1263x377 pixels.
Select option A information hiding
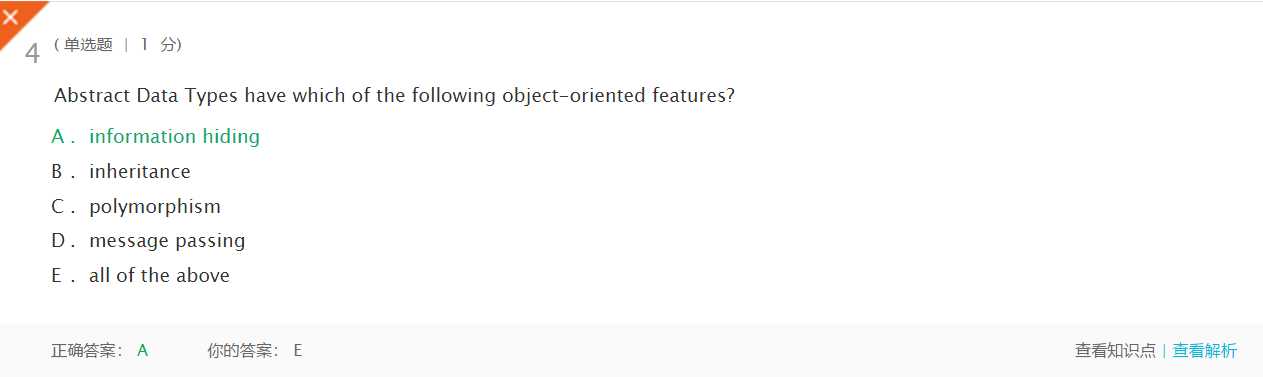tap(155, 137)
